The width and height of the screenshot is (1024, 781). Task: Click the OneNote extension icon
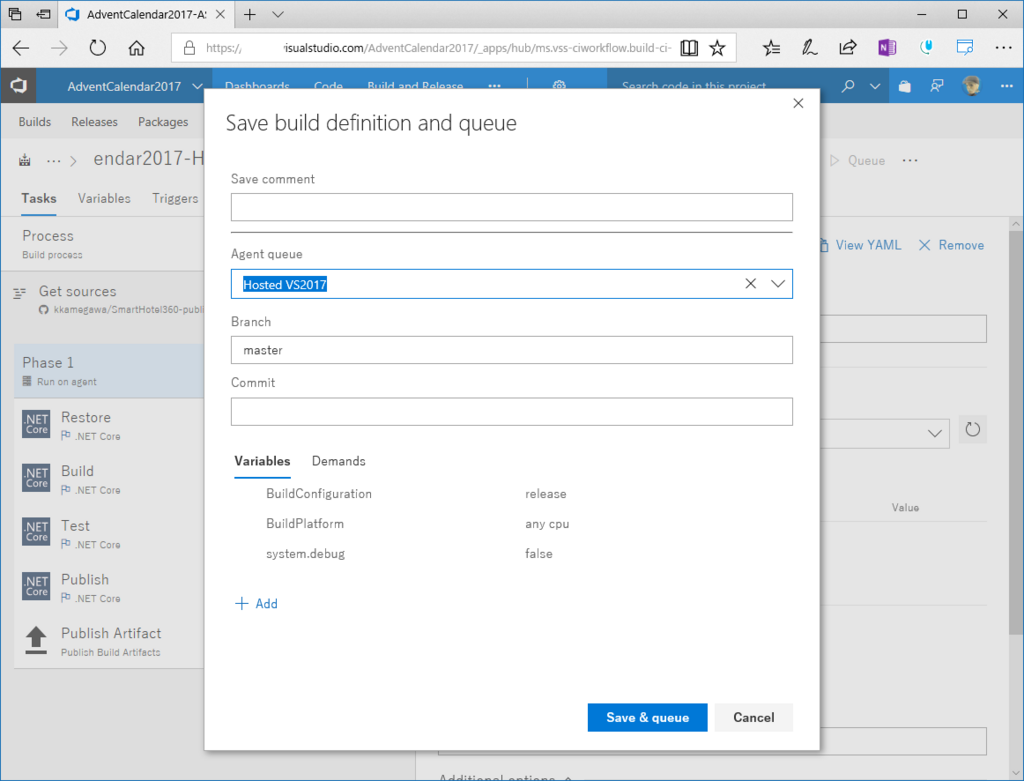tap(887, 48)
